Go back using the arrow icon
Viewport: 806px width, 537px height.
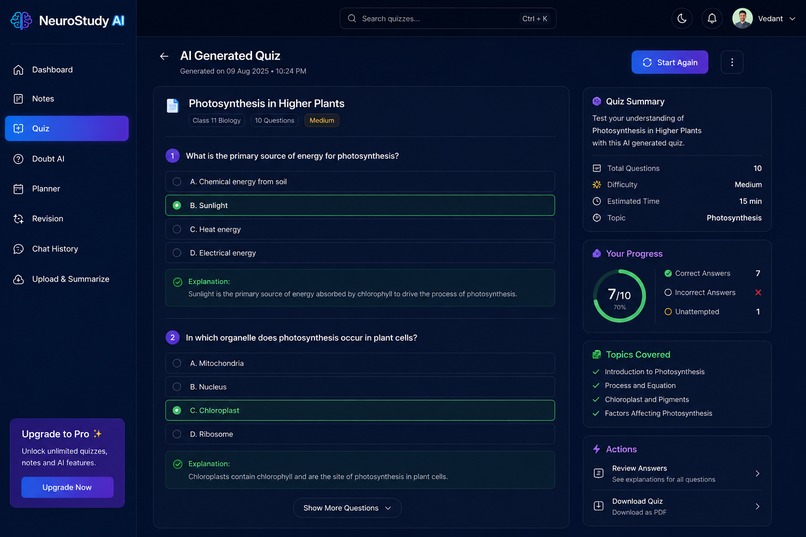pyautogui.click(x=164, y=56)
